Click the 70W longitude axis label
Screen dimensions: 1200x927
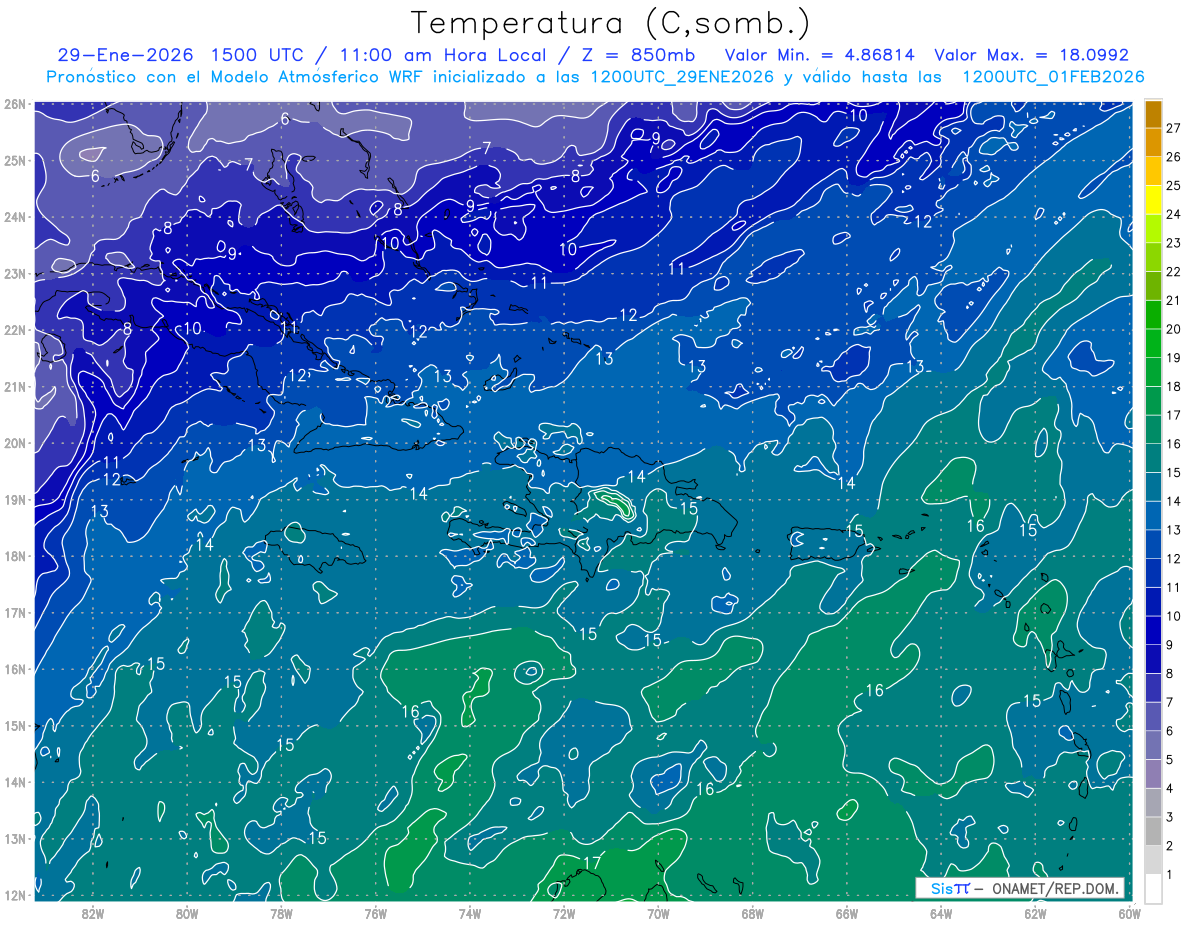[658, 914]
